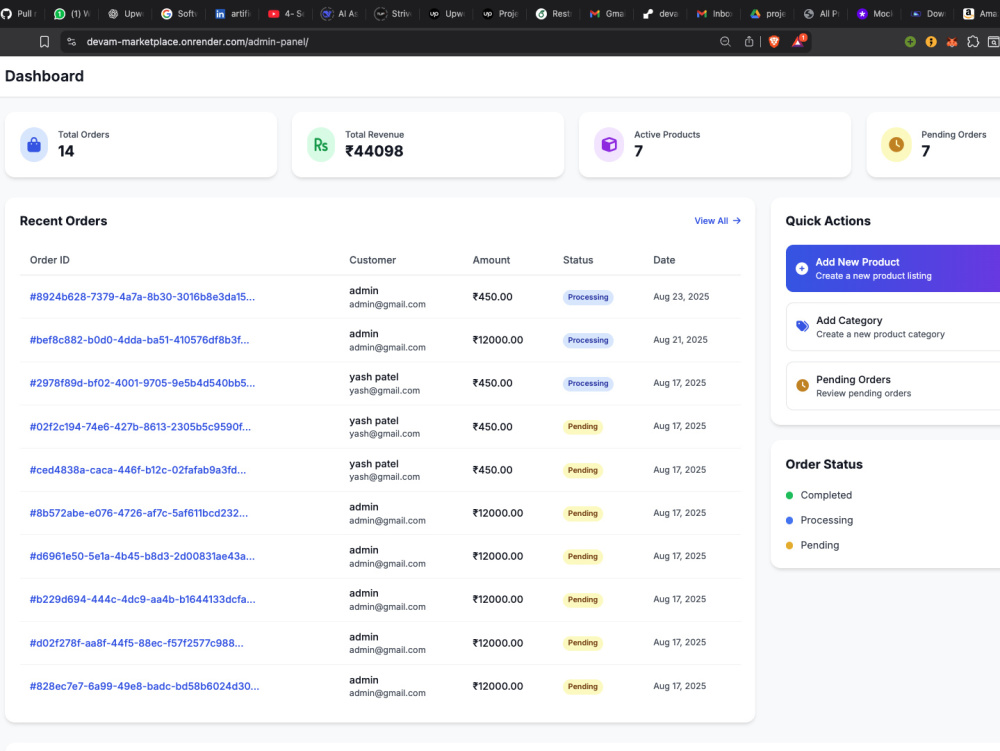Click the Total Revenue Rs icon
The height and width of the screenshot is (751, 1000).
[x=321, y=145]
